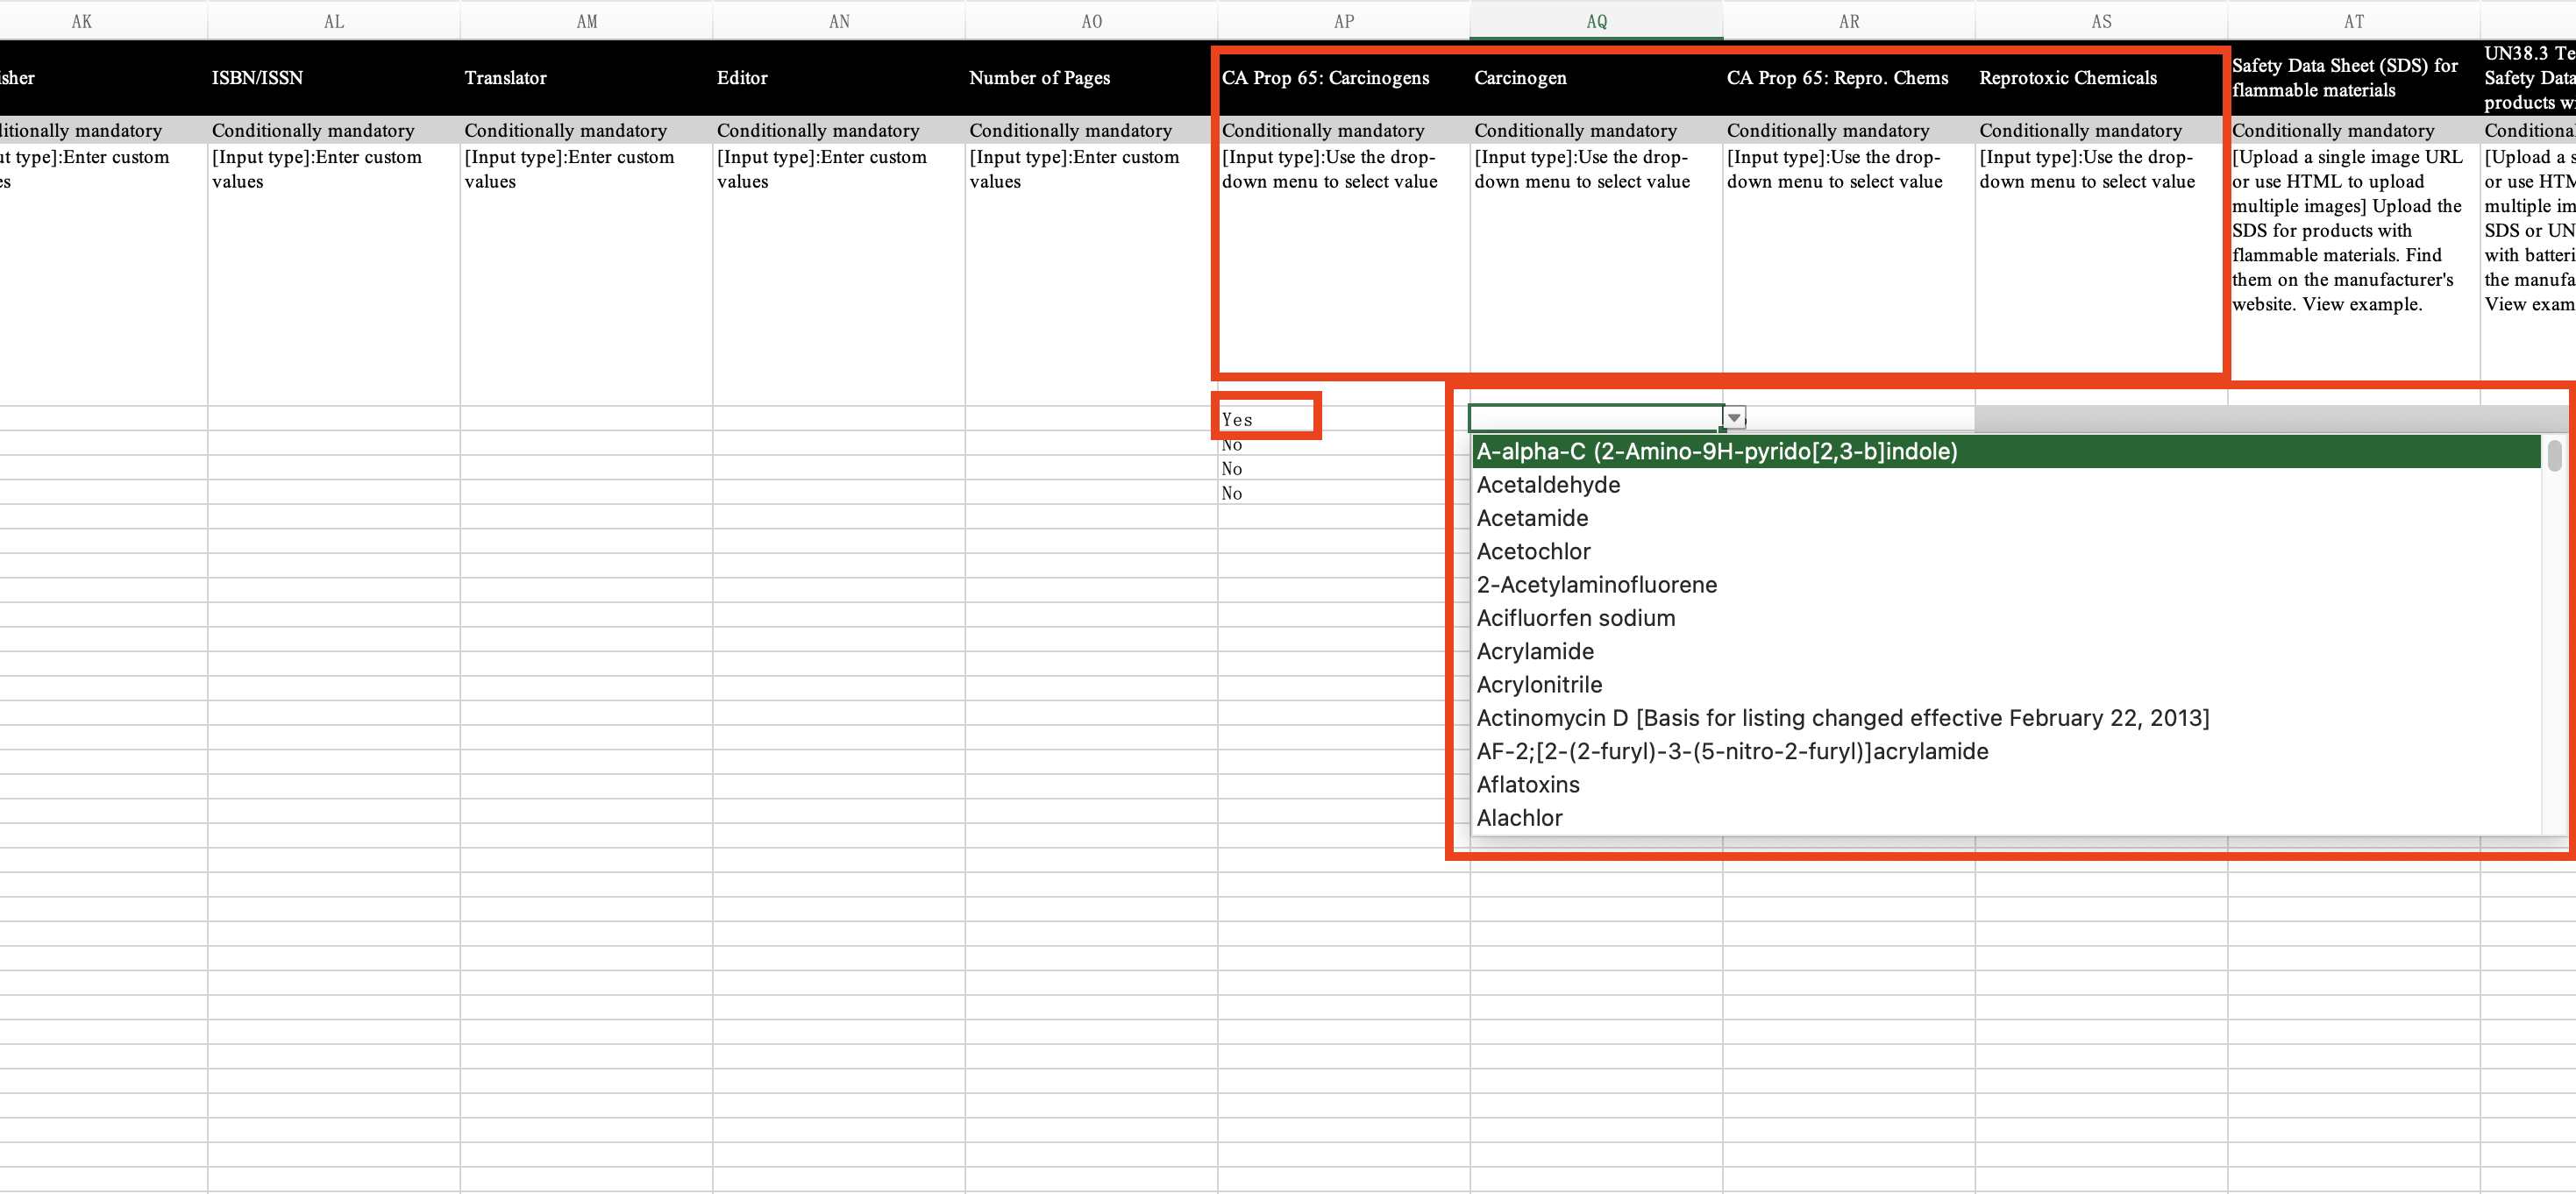Screen dimensions: 2576x1194
Task: Pick Aflatoxins from the dropdown list
Action: (1528, 785)
